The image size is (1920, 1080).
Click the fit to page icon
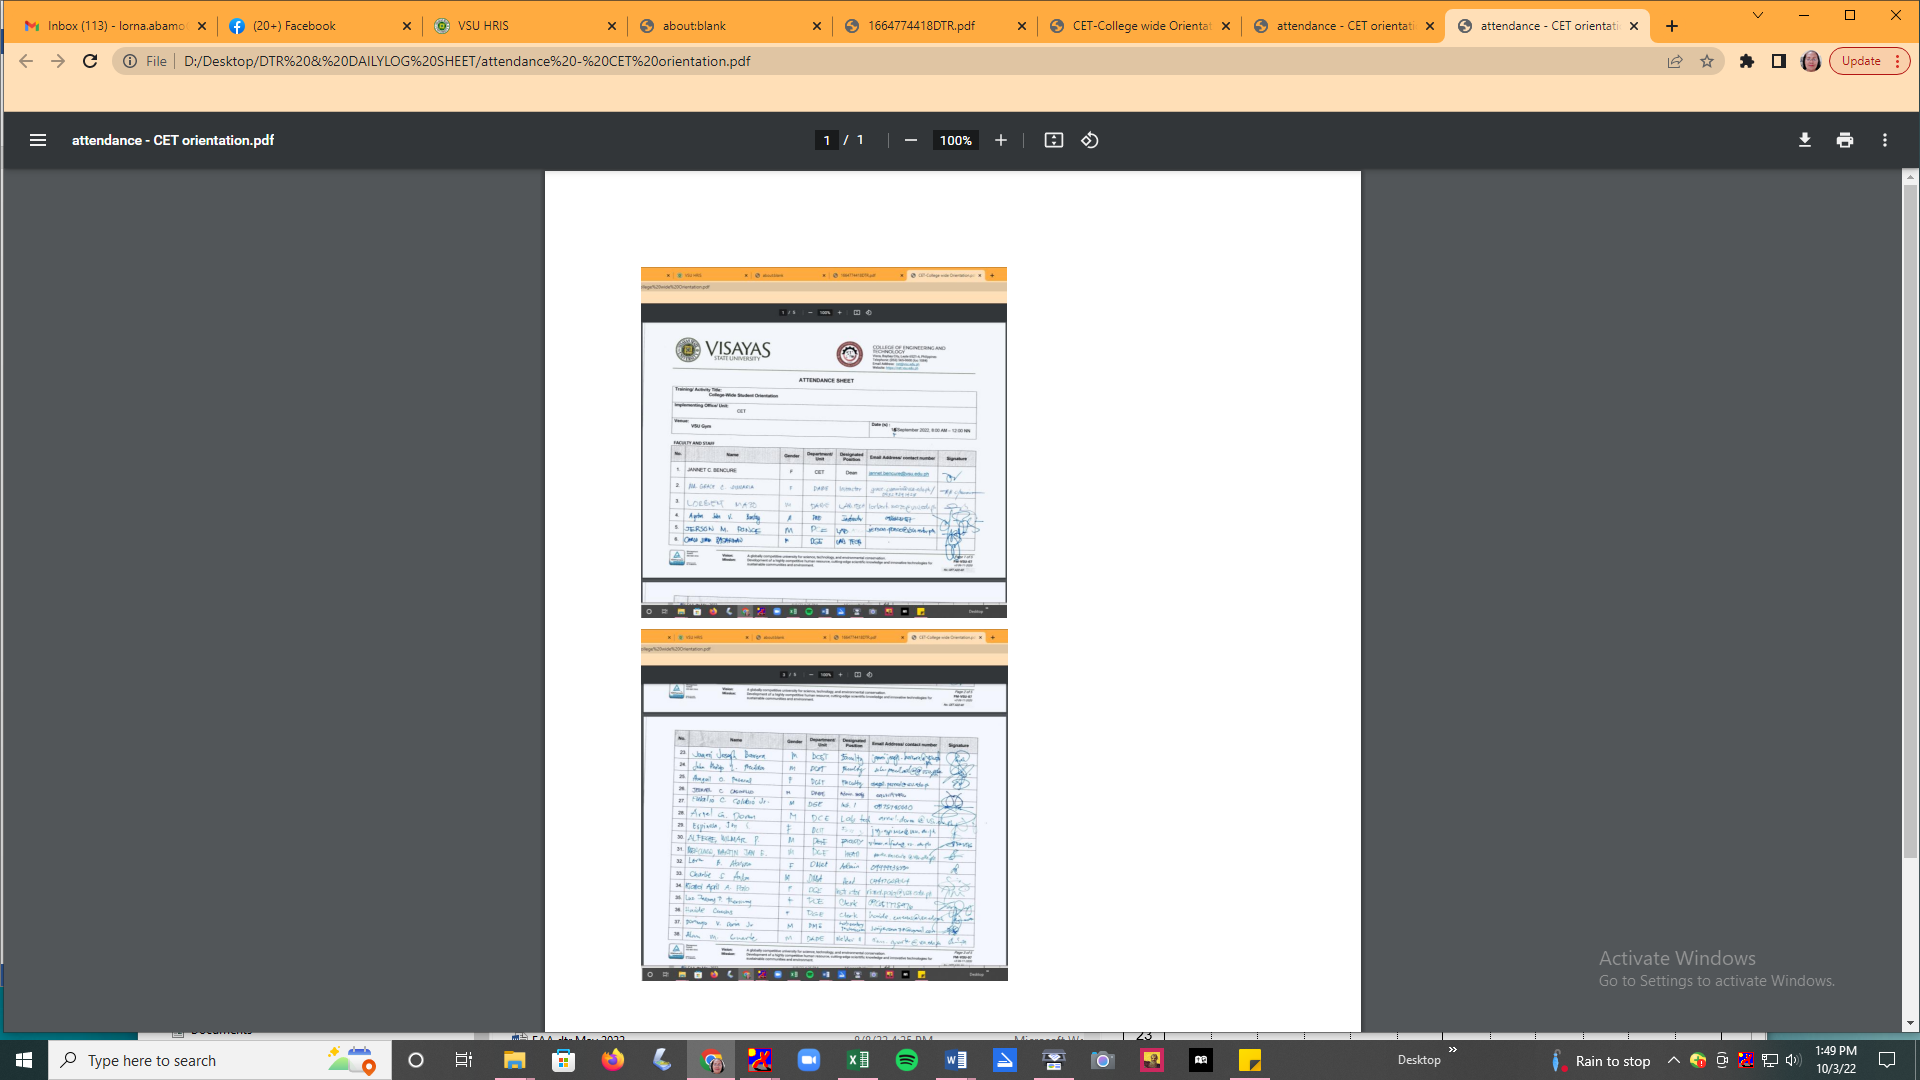tap(1053, 140)
